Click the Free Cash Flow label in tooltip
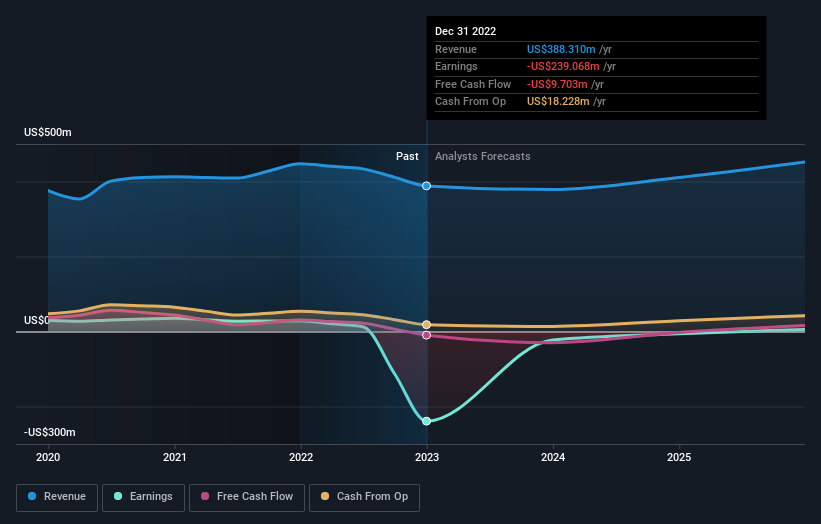Image resolution: width=821 pixels, height=524 pixels. pos(473,84)
